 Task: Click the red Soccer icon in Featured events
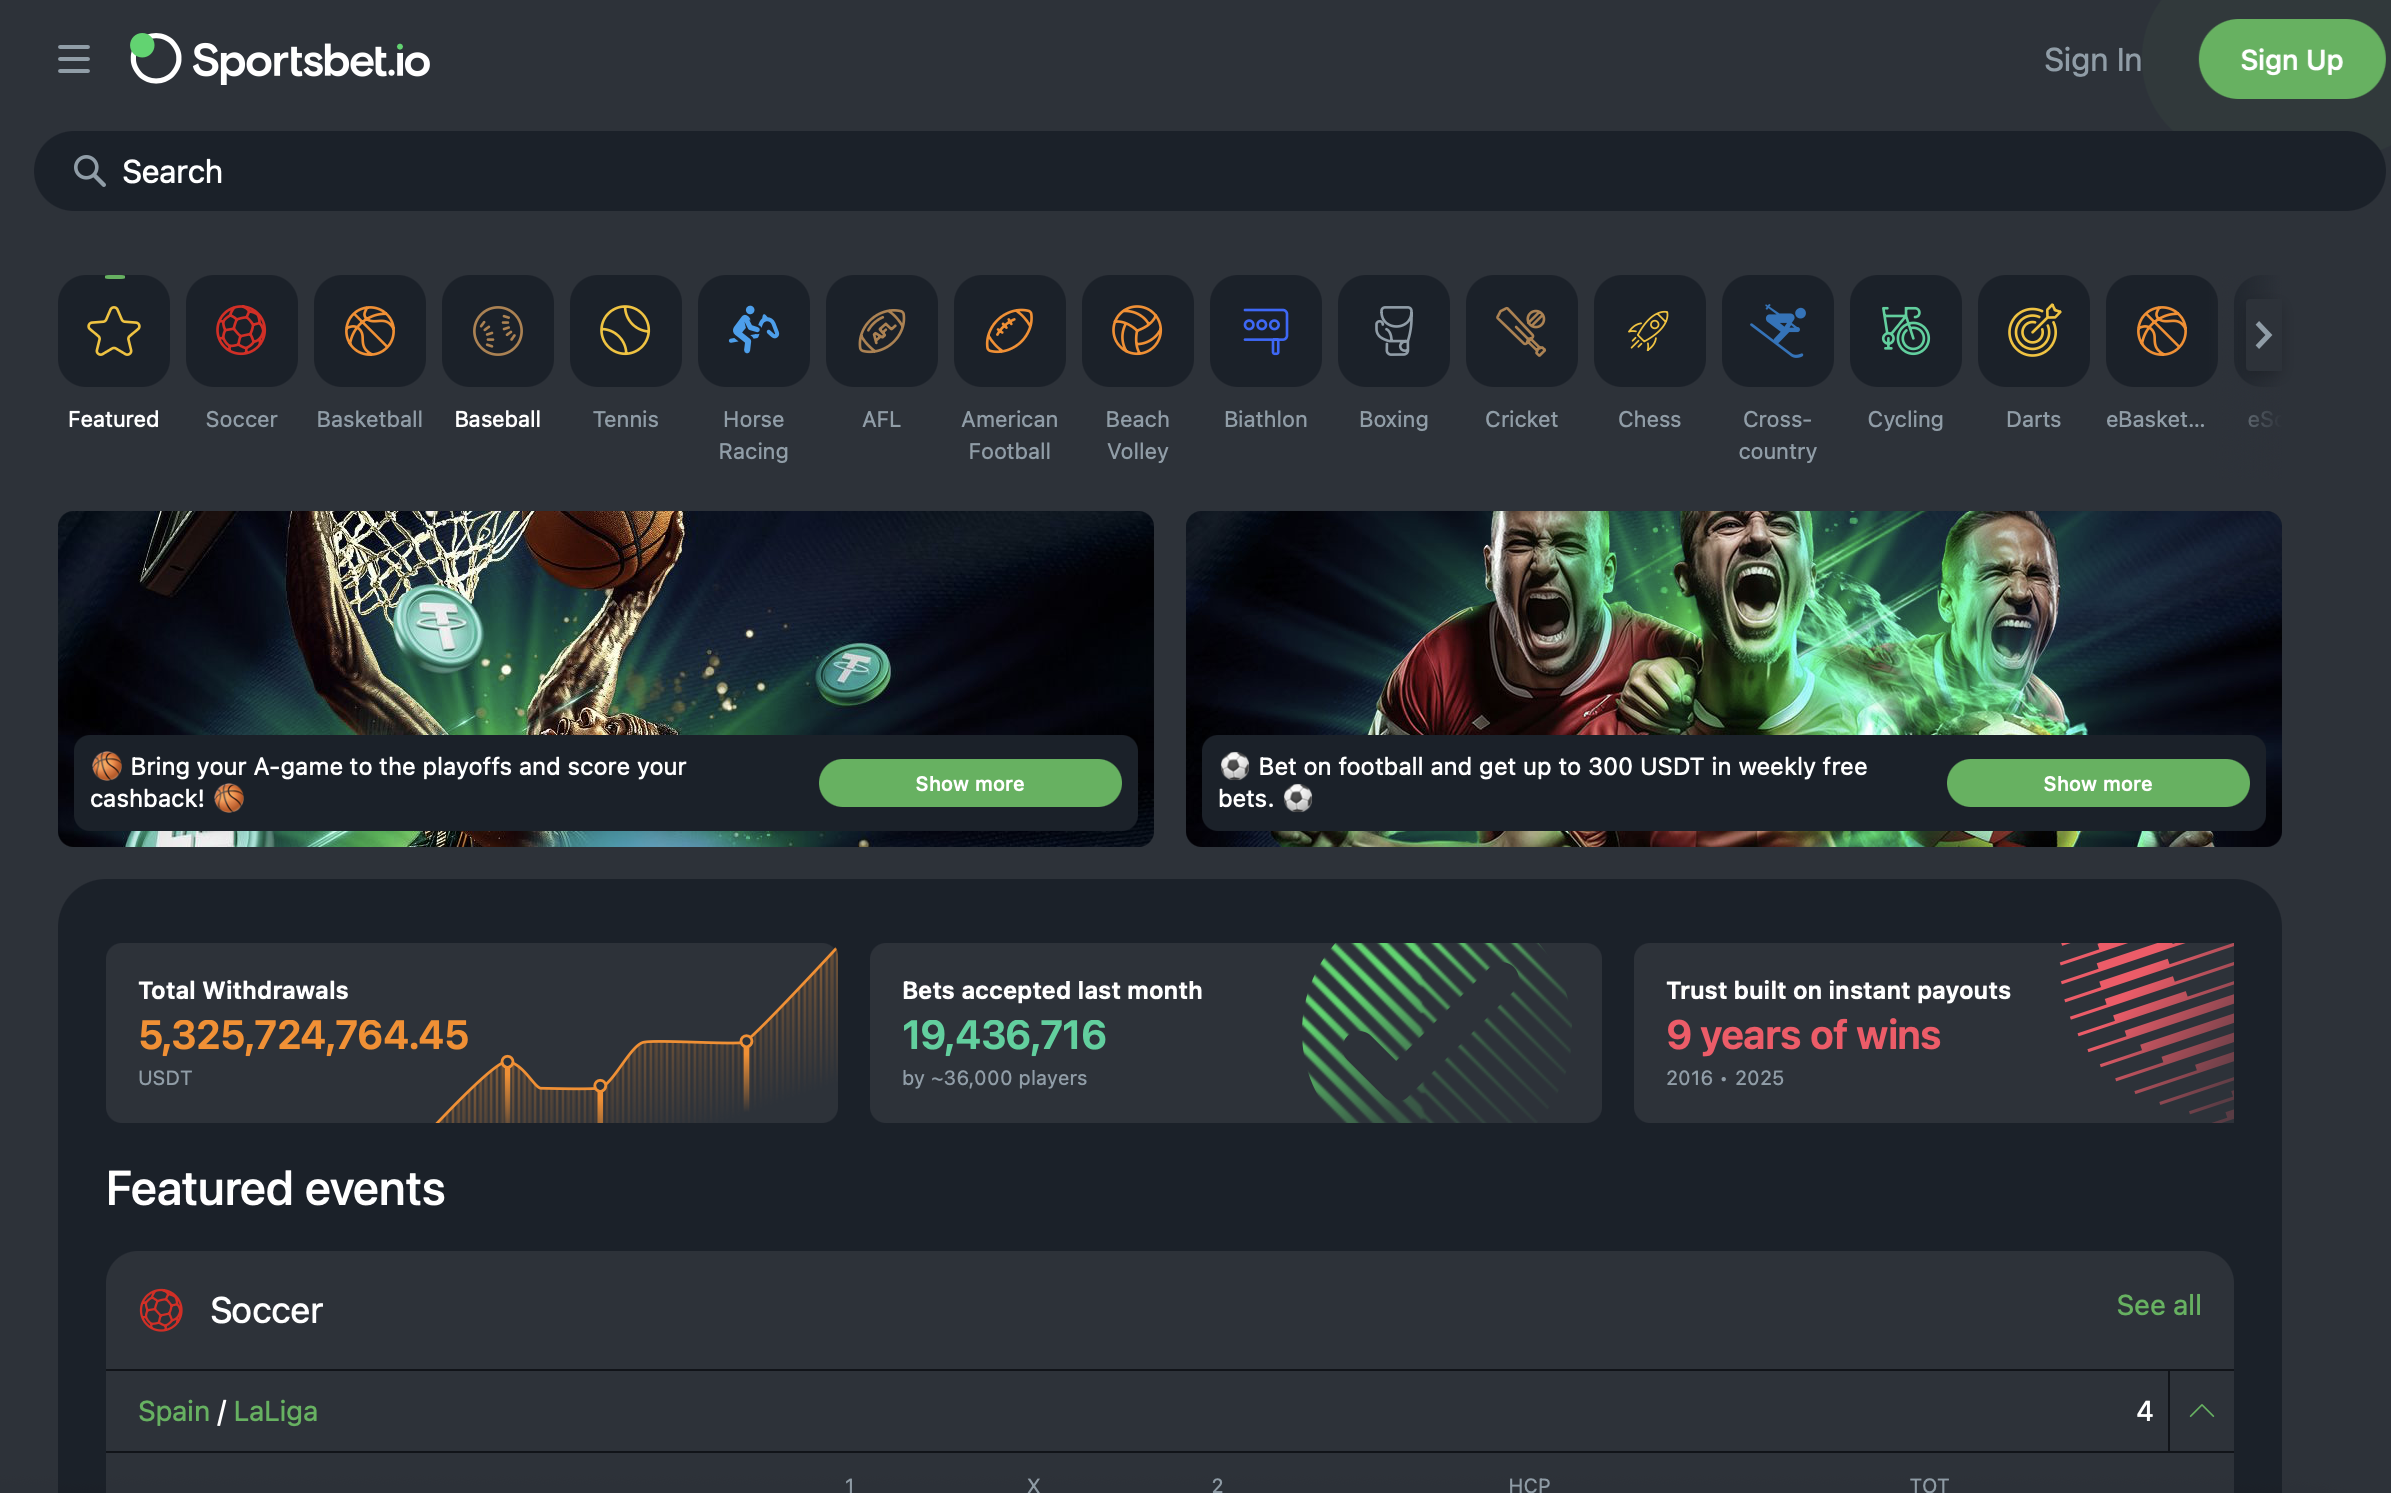(161, 1310)
